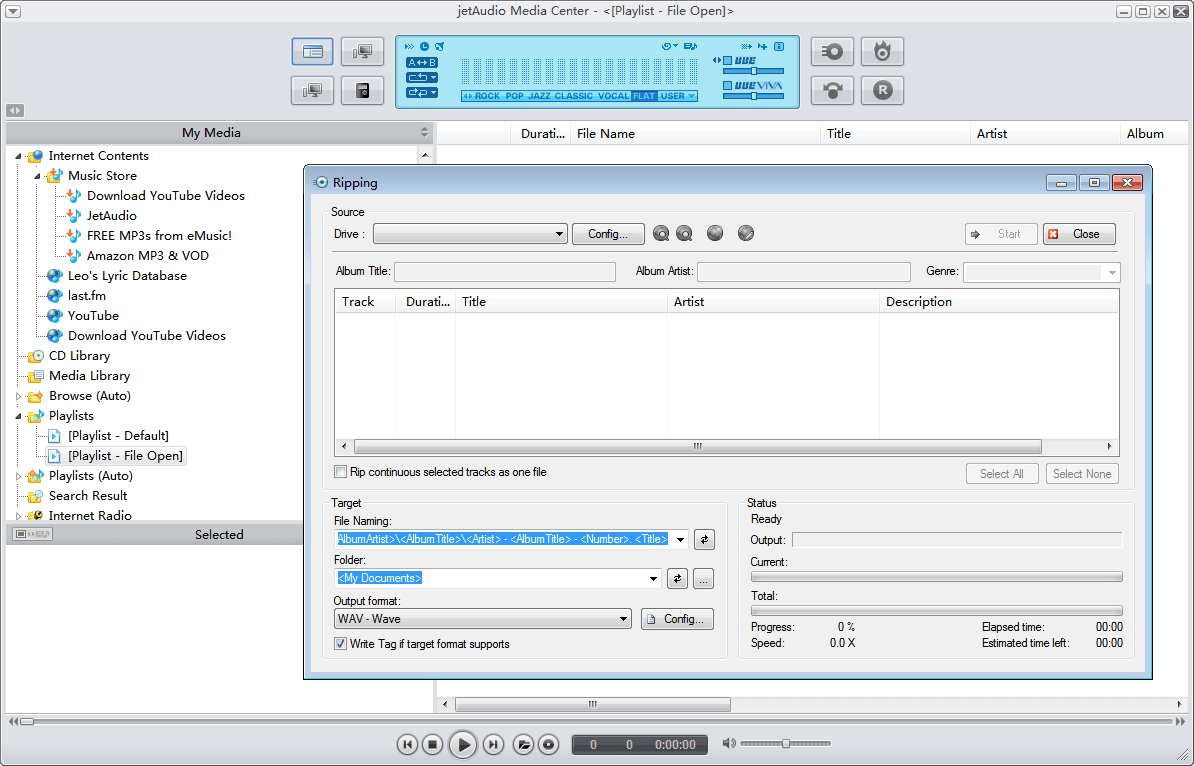Open the Folder dropdown arrow
The height and width of the screenshot is (766, 1194).
pyautogui.click(x=653, y=579)
